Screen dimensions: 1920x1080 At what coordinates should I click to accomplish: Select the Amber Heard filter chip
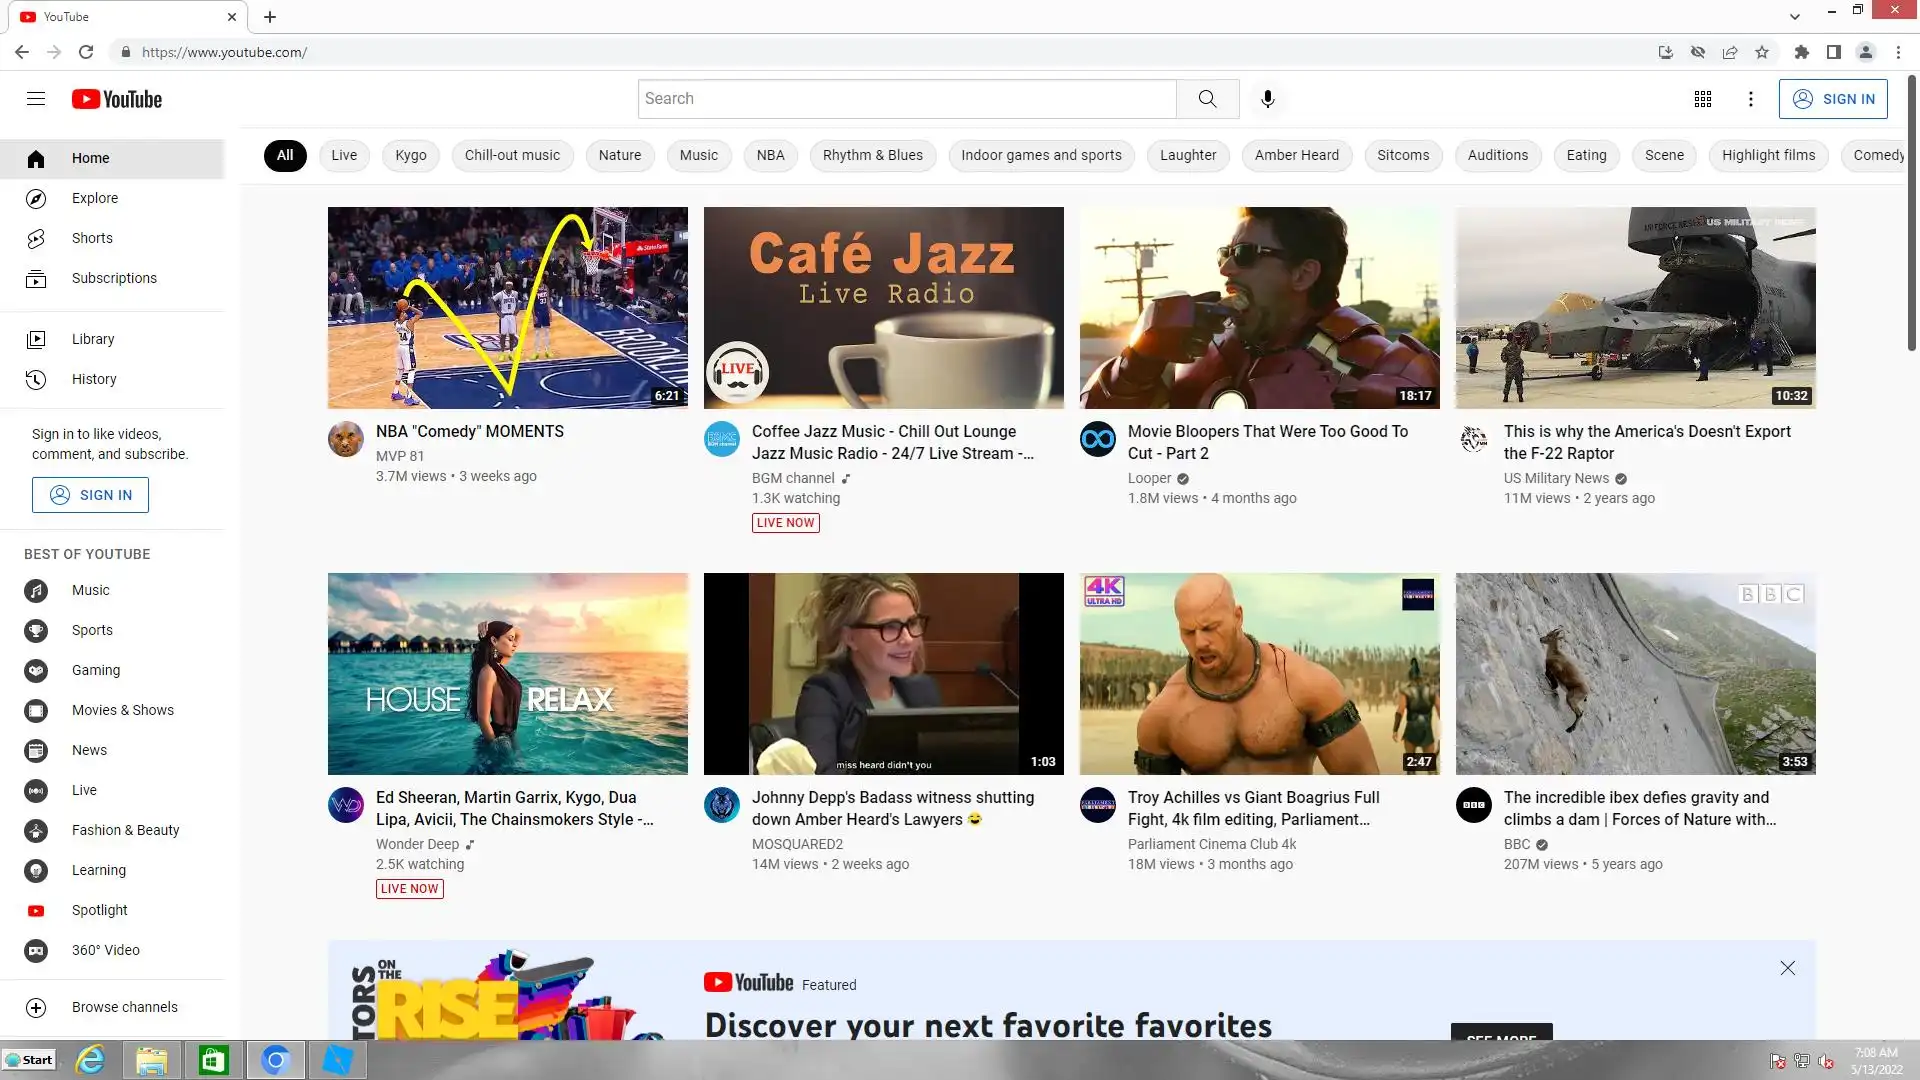(x=1296, y=155)
